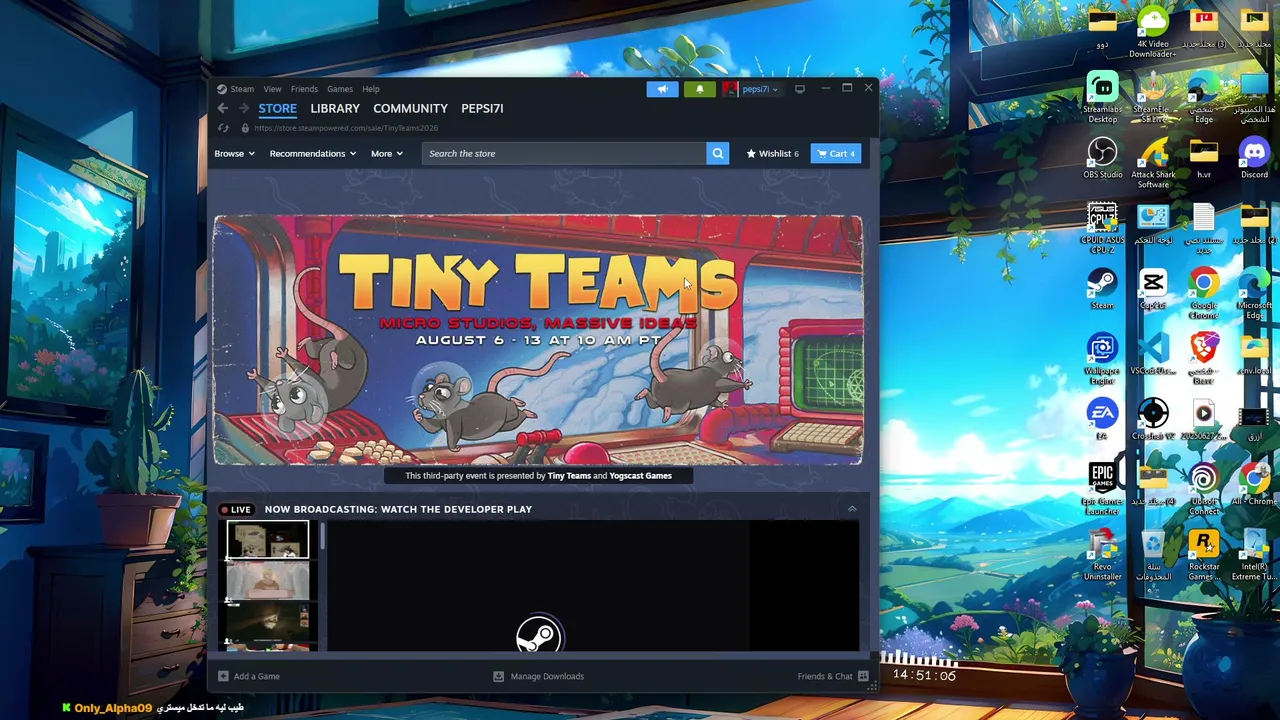
Task: Expand the Browse store dropdown
Action: tap(234, 153)
